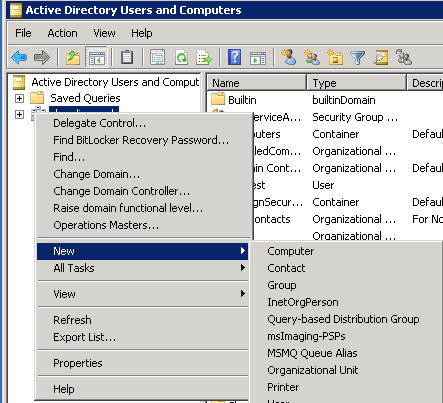443x403 pixels.
Task: Sort by the Name column header
Action: pyautogui.click(x=256, y=83)
